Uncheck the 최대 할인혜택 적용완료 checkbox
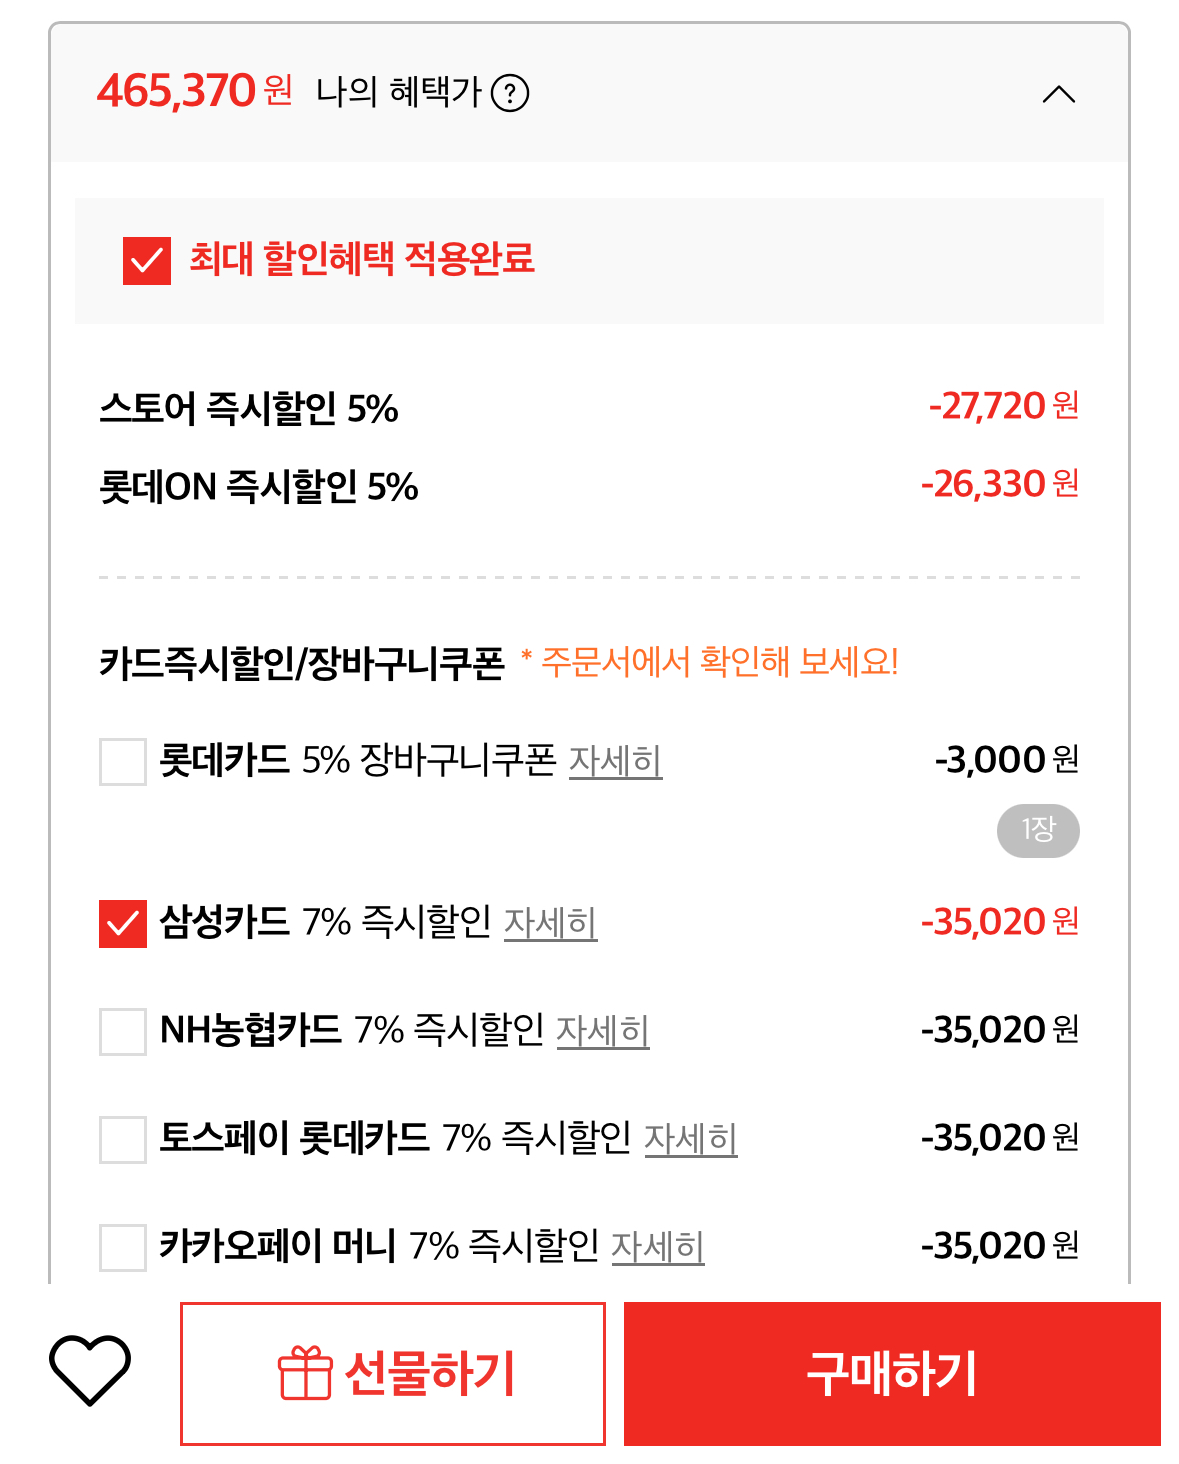Viewport: 1179px width, 1464px height. (147, 261)
